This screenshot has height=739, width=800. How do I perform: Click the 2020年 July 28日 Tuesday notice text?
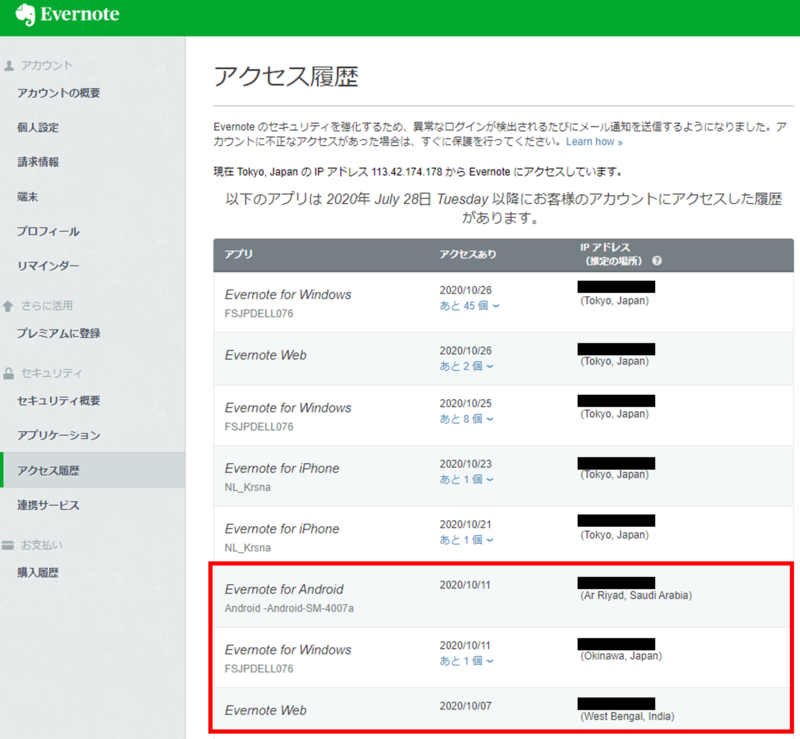coord(504,208)
